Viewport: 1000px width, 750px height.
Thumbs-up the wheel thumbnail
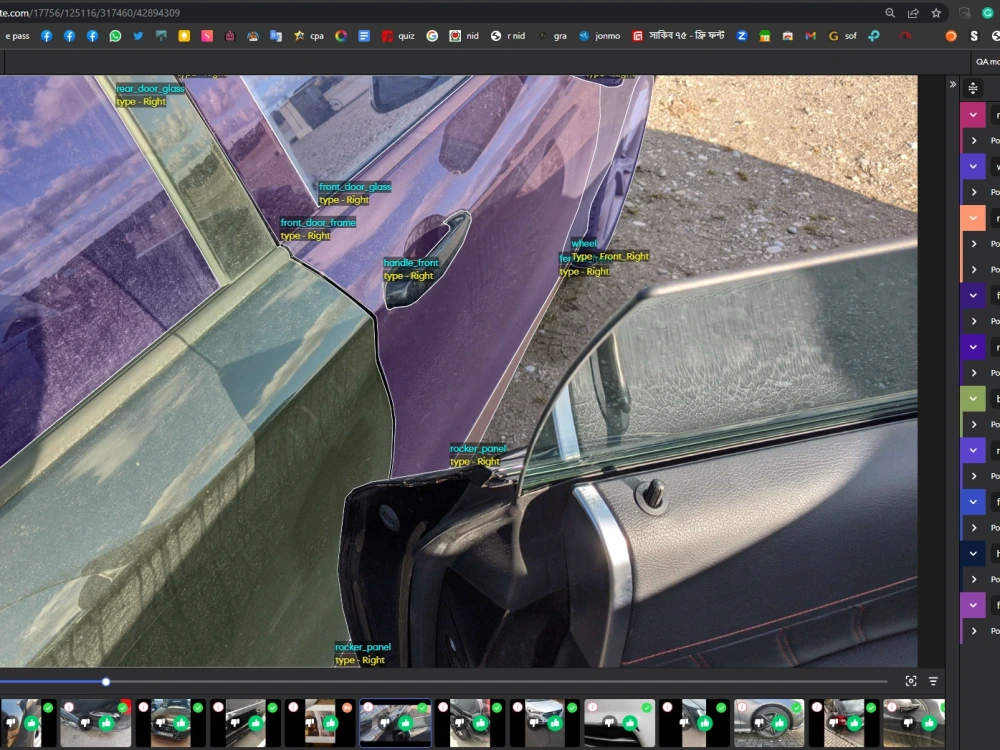click(x=779, y=723)
